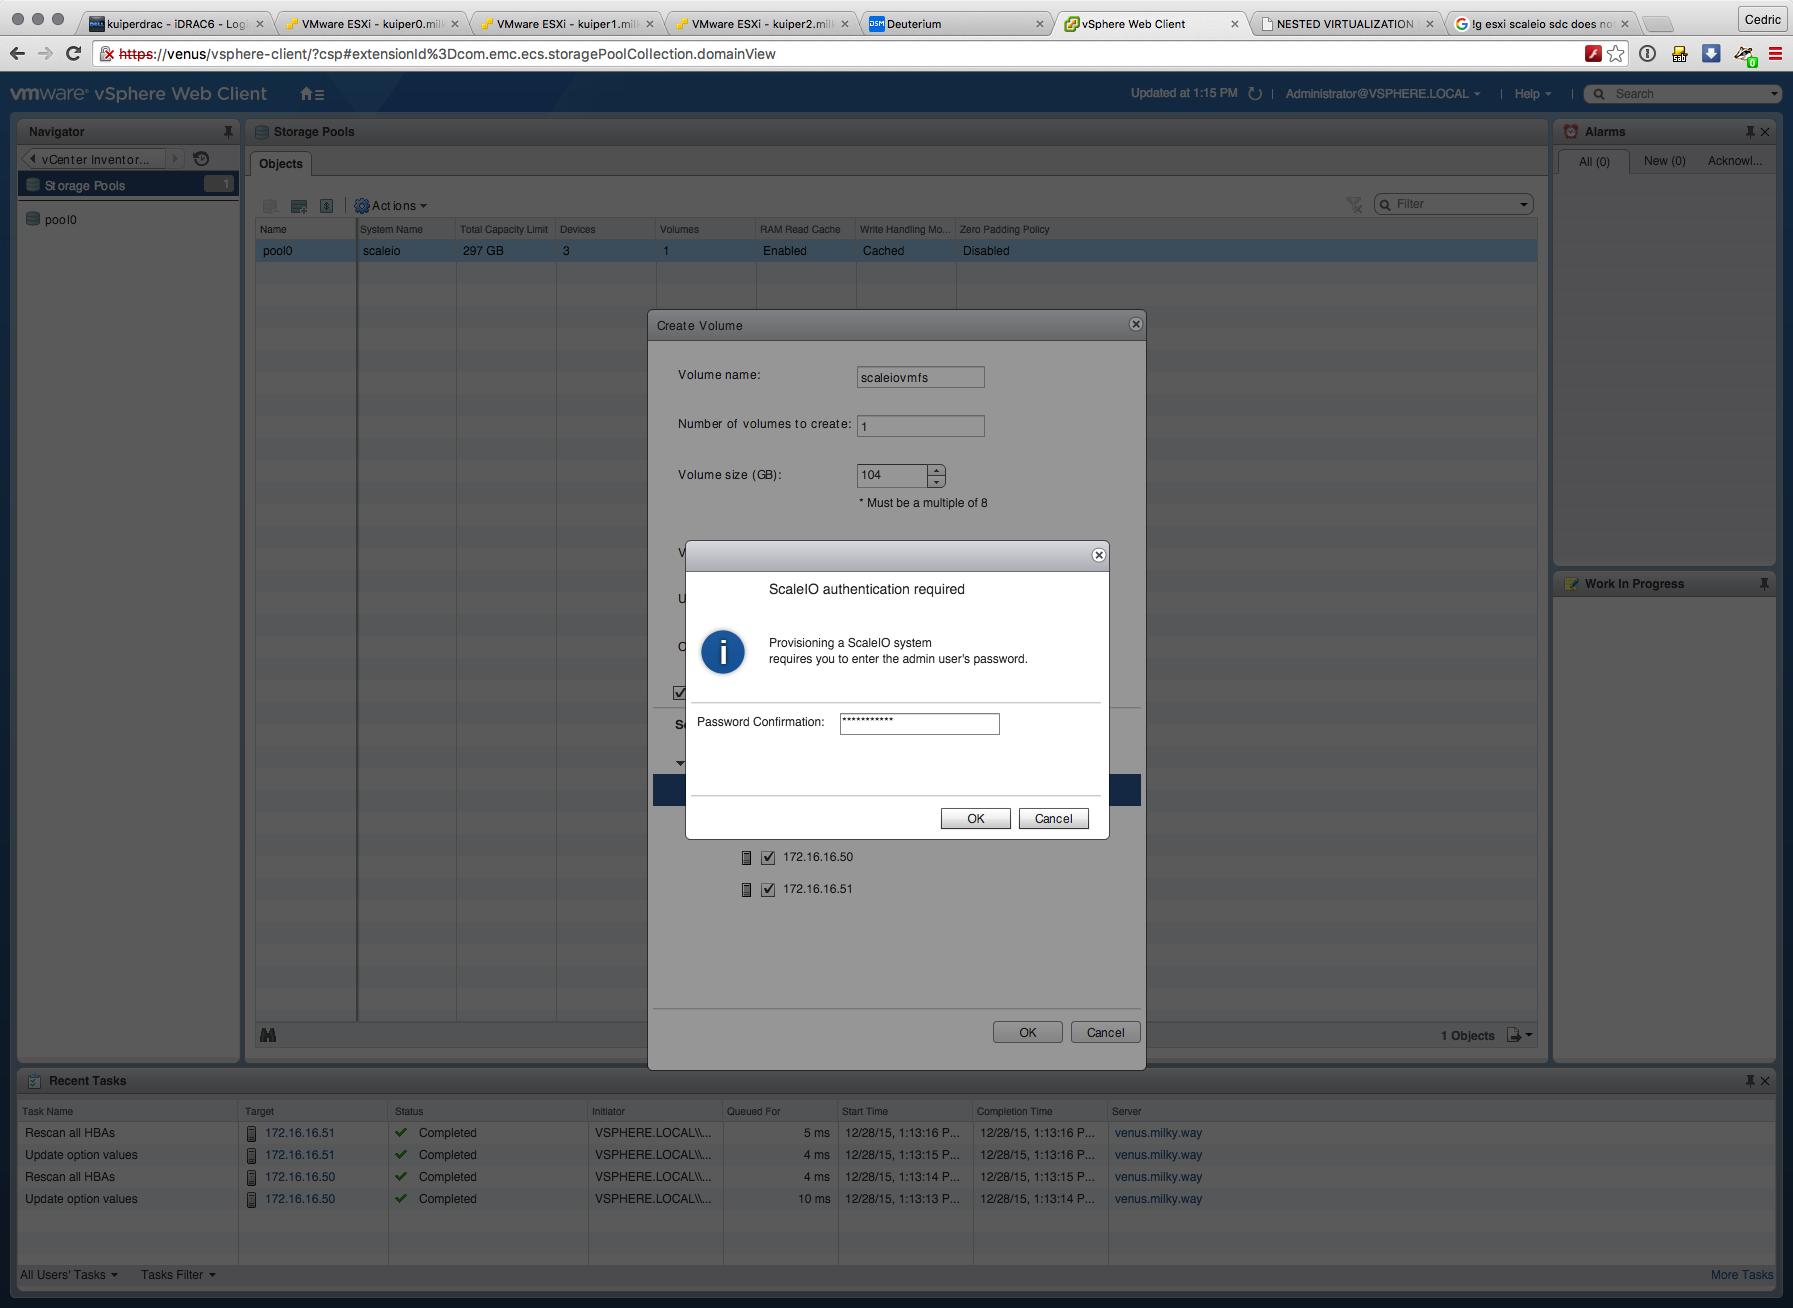Pin the Work In Progress panel
1793x1308 pixels.
click(x=1764, y=584)
